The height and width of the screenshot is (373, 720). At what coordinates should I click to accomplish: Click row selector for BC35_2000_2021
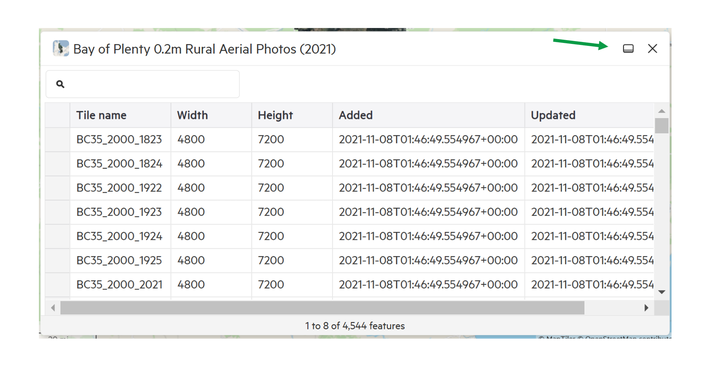coord(57,285)
